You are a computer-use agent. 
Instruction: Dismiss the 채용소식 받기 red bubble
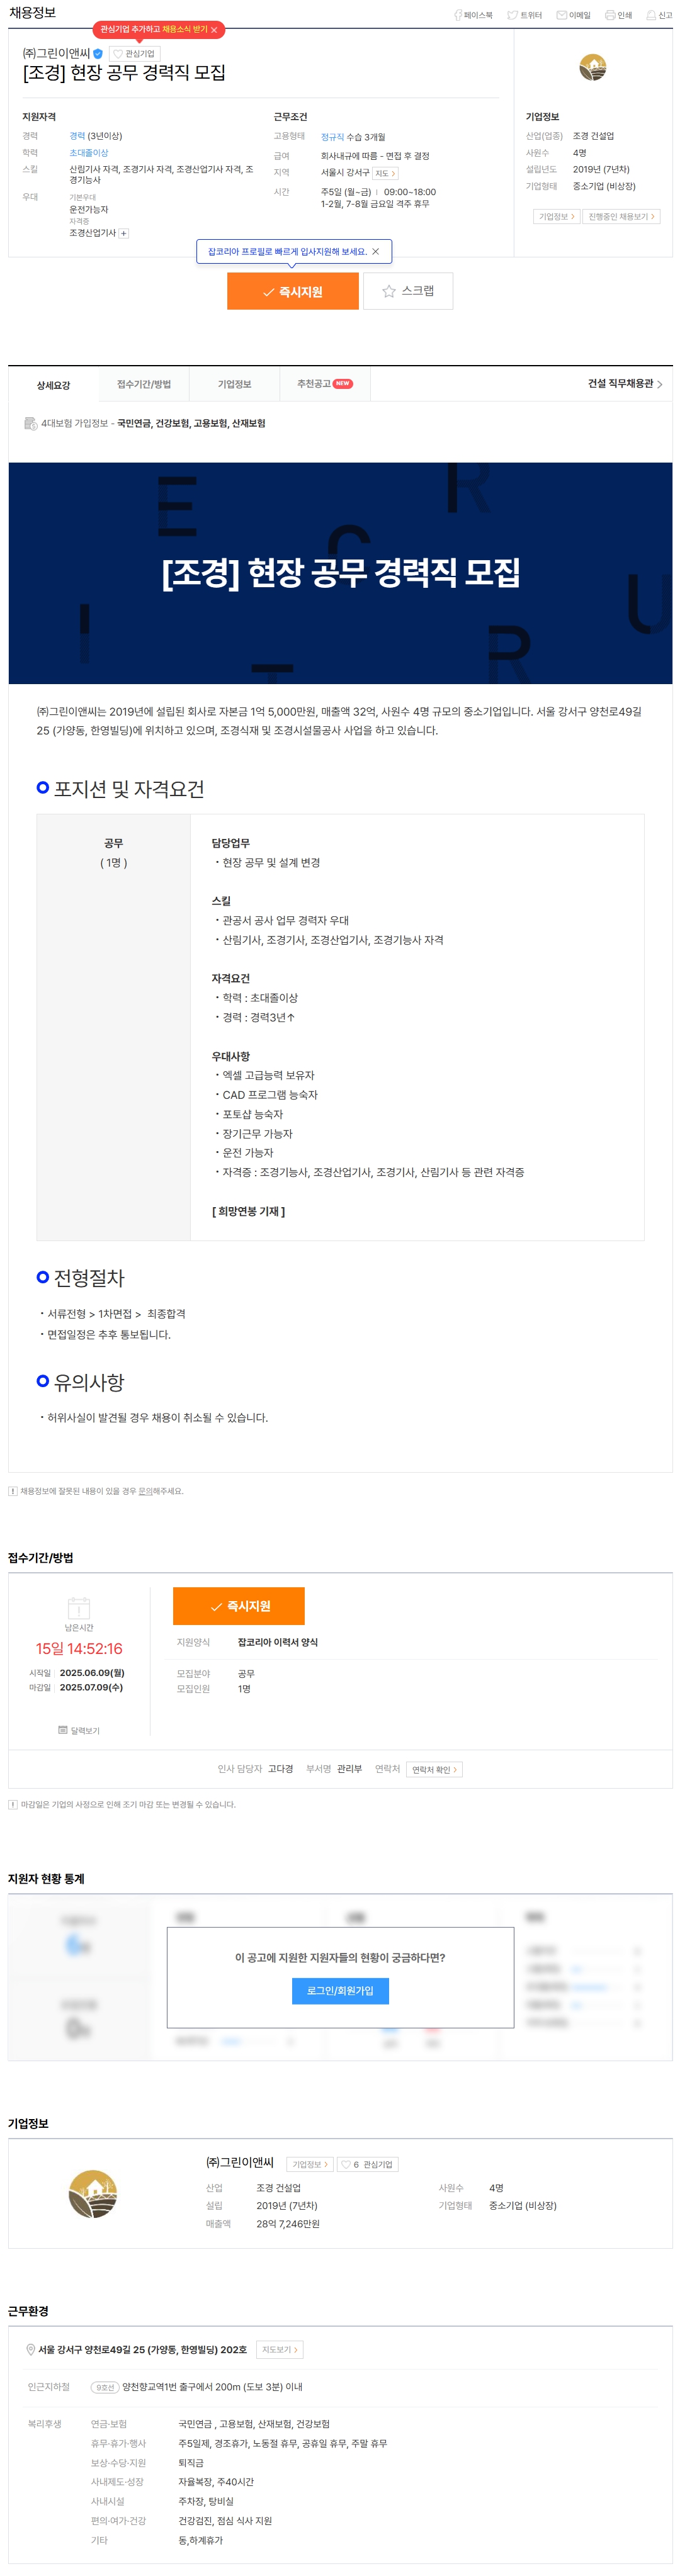pyautogui.click(x=214, y=30)
